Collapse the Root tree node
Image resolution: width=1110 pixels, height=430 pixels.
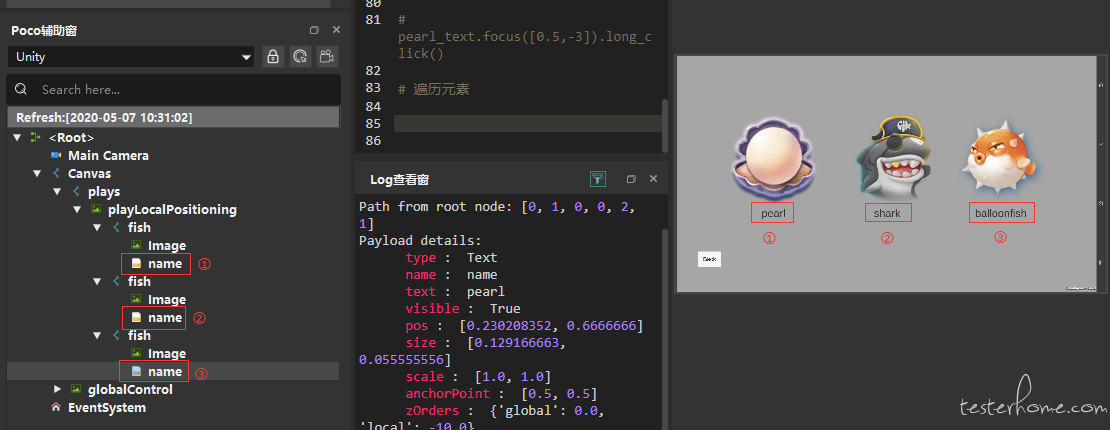point(17,137)
